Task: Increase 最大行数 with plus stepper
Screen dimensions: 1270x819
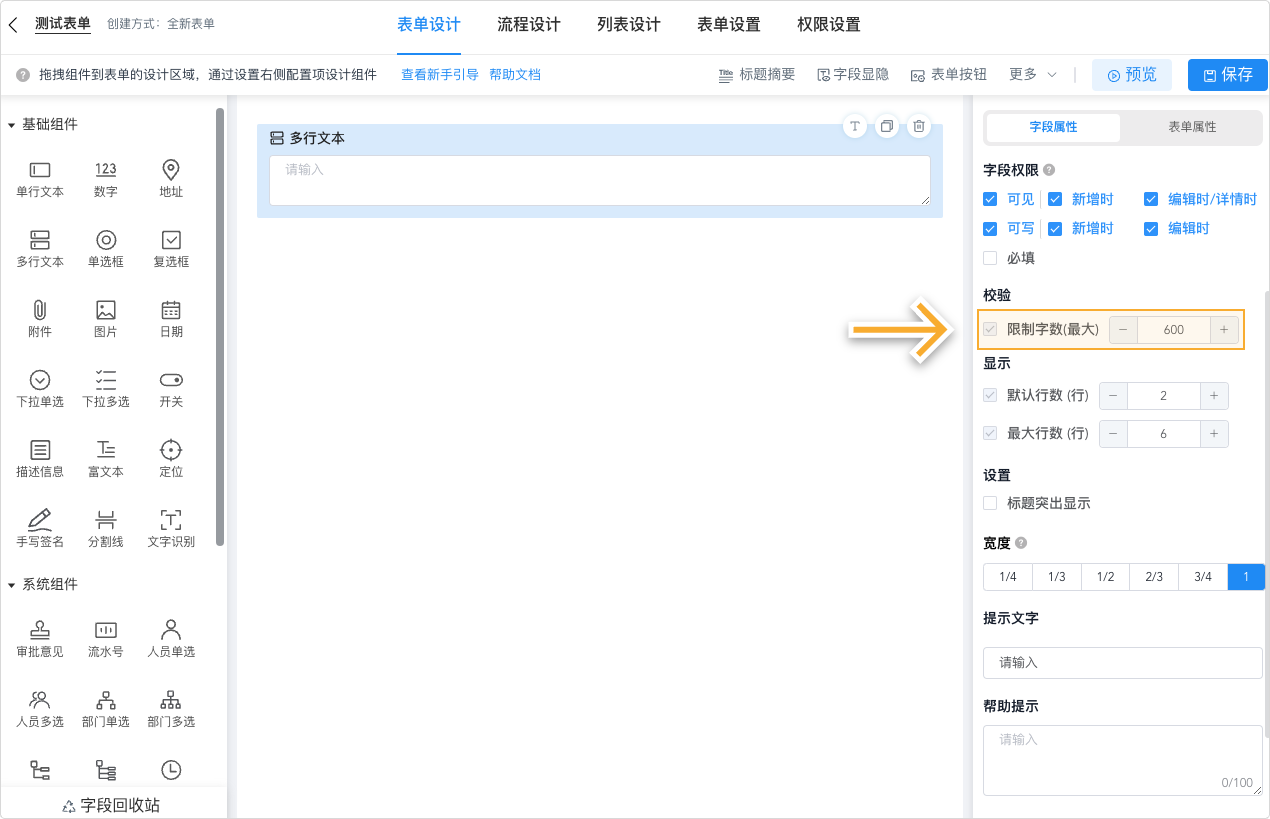Action: click(x=1214, y=433)
